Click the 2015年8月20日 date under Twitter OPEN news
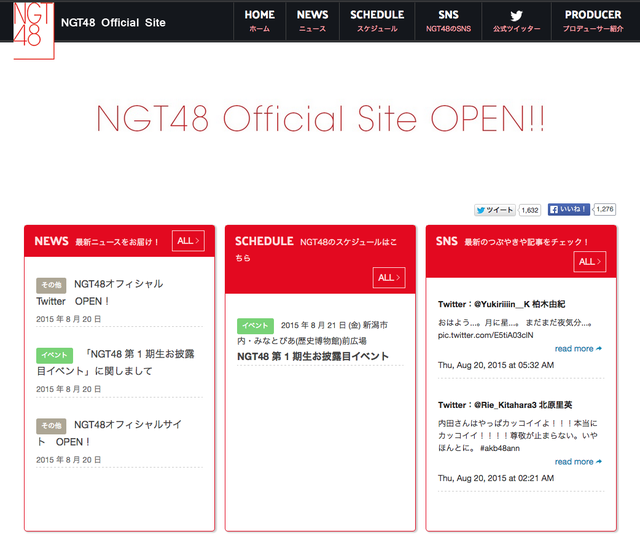The image size is (640, 537). point(69,319)
